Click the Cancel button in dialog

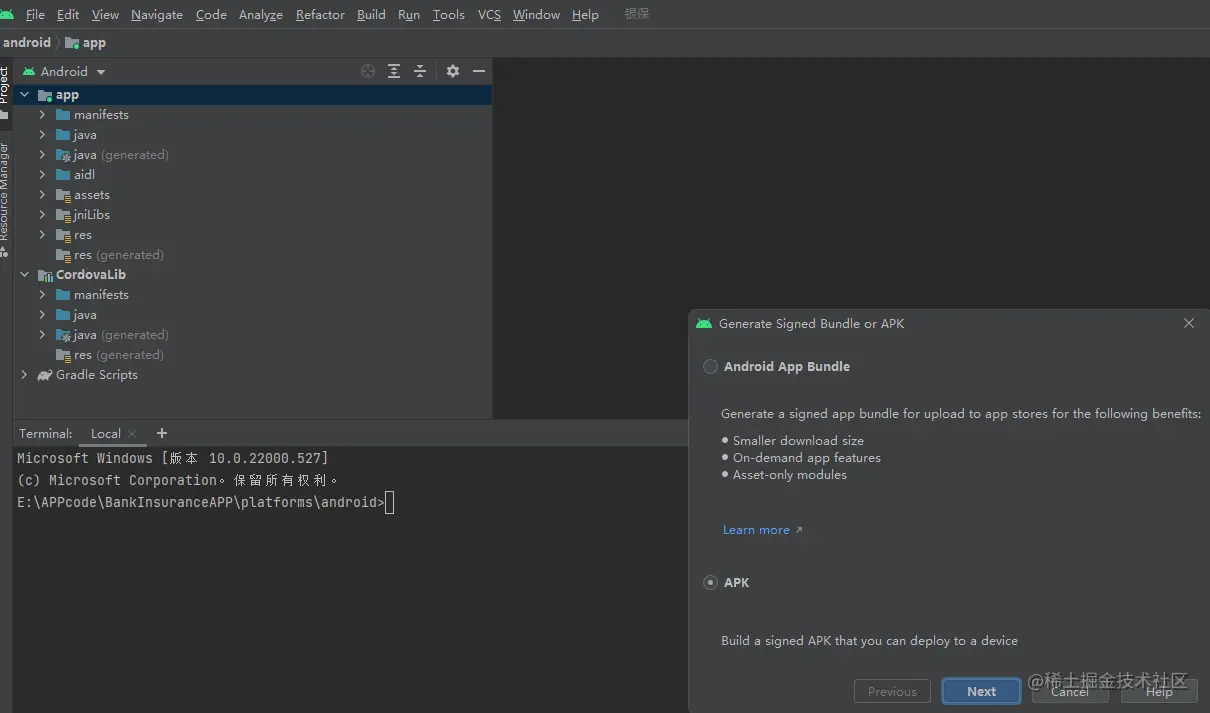pyautogui.click(x=1069, y=691)
